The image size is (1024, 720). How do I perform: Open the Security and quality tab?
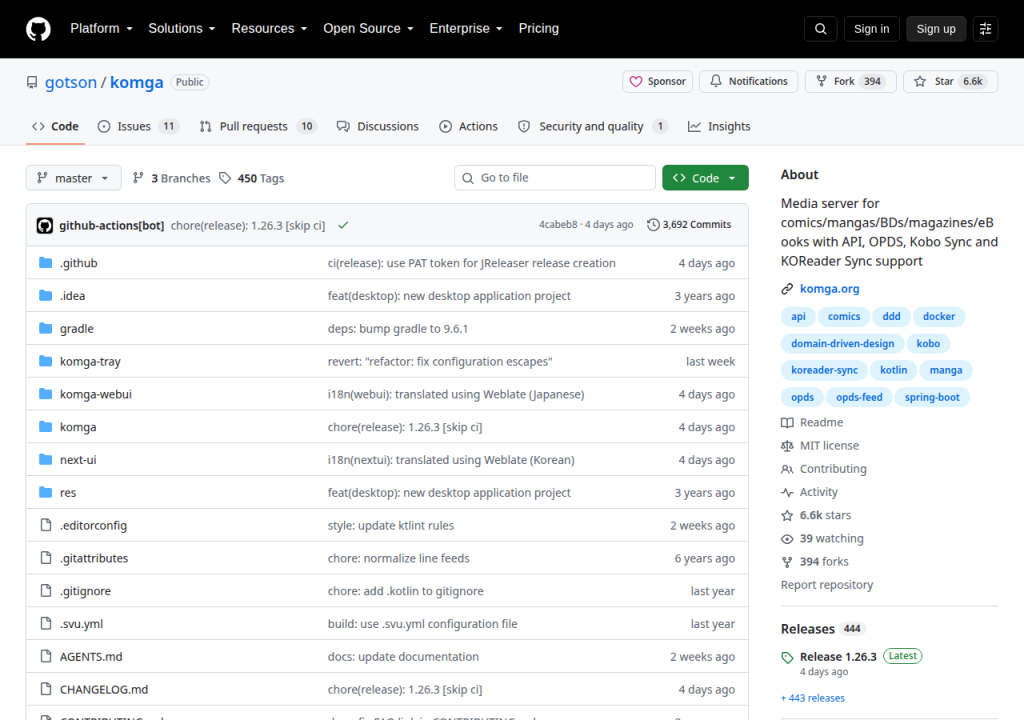pyautogui.click(x=592, y=126)
